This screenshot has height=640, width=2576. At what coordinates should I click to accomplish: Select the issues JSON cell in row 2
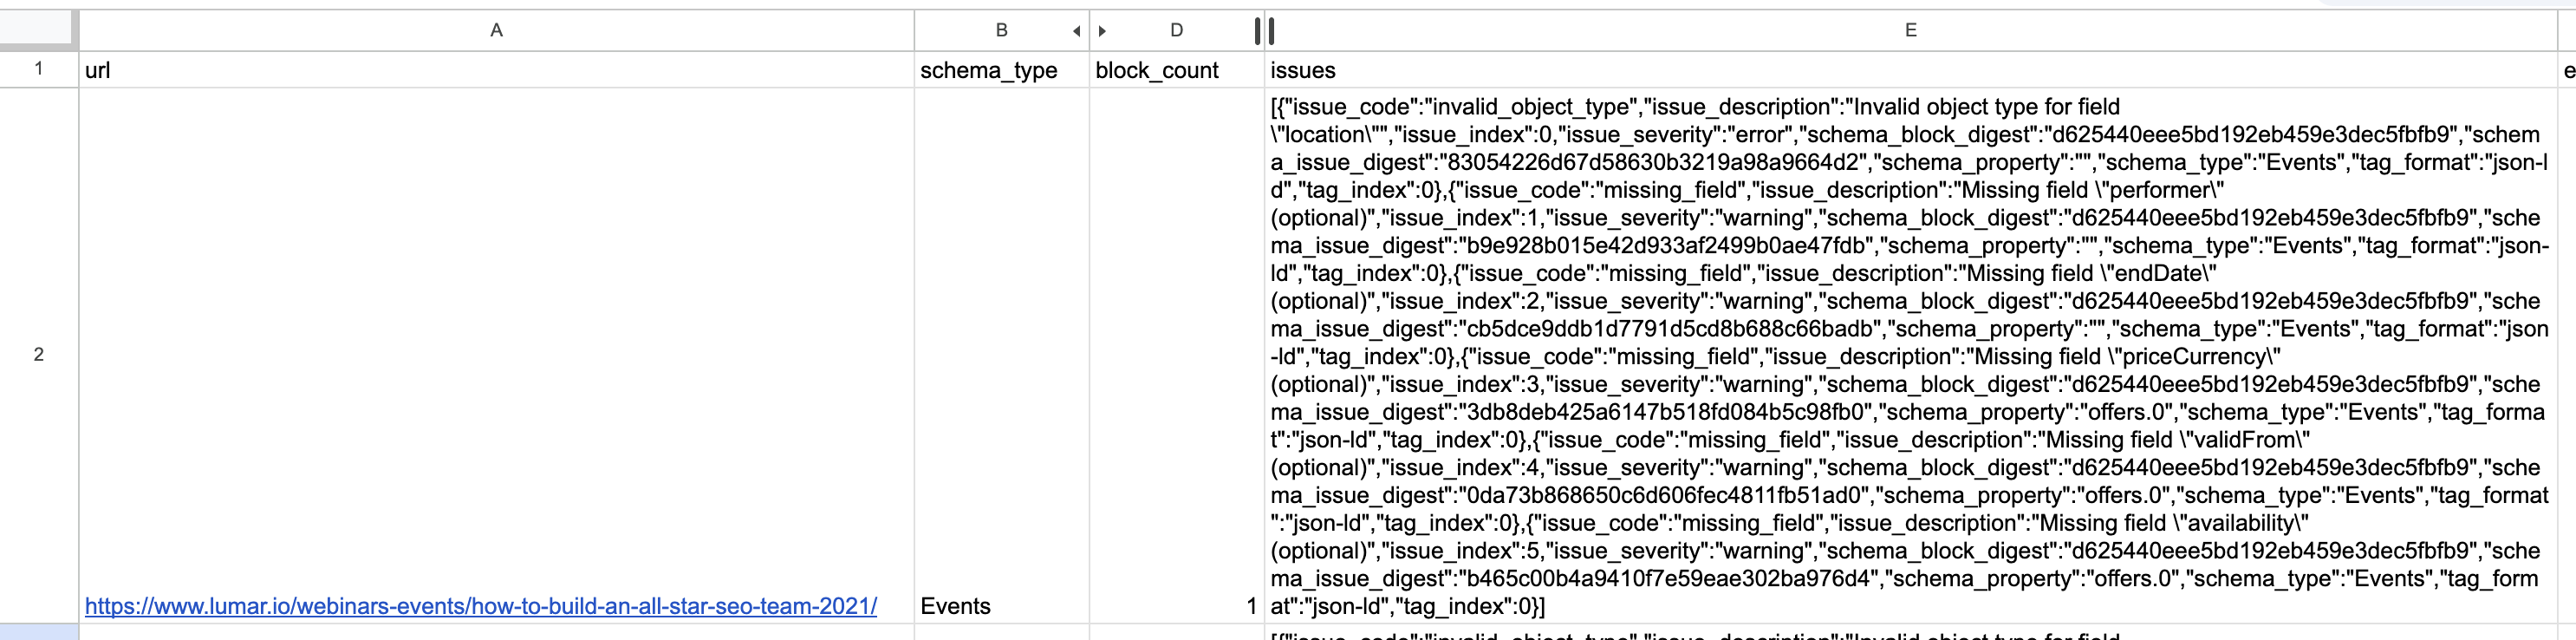[x=1911, y=355]
